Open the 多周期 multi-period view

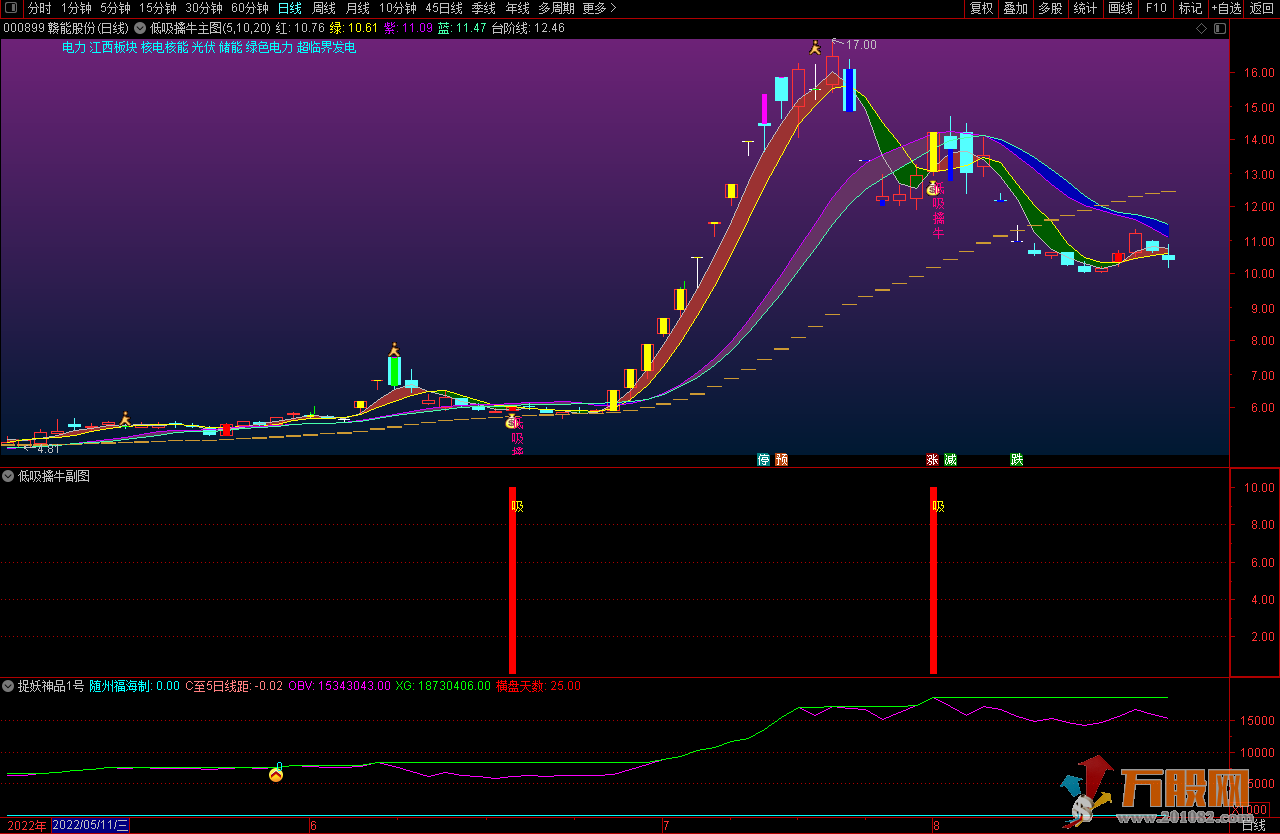556,8
